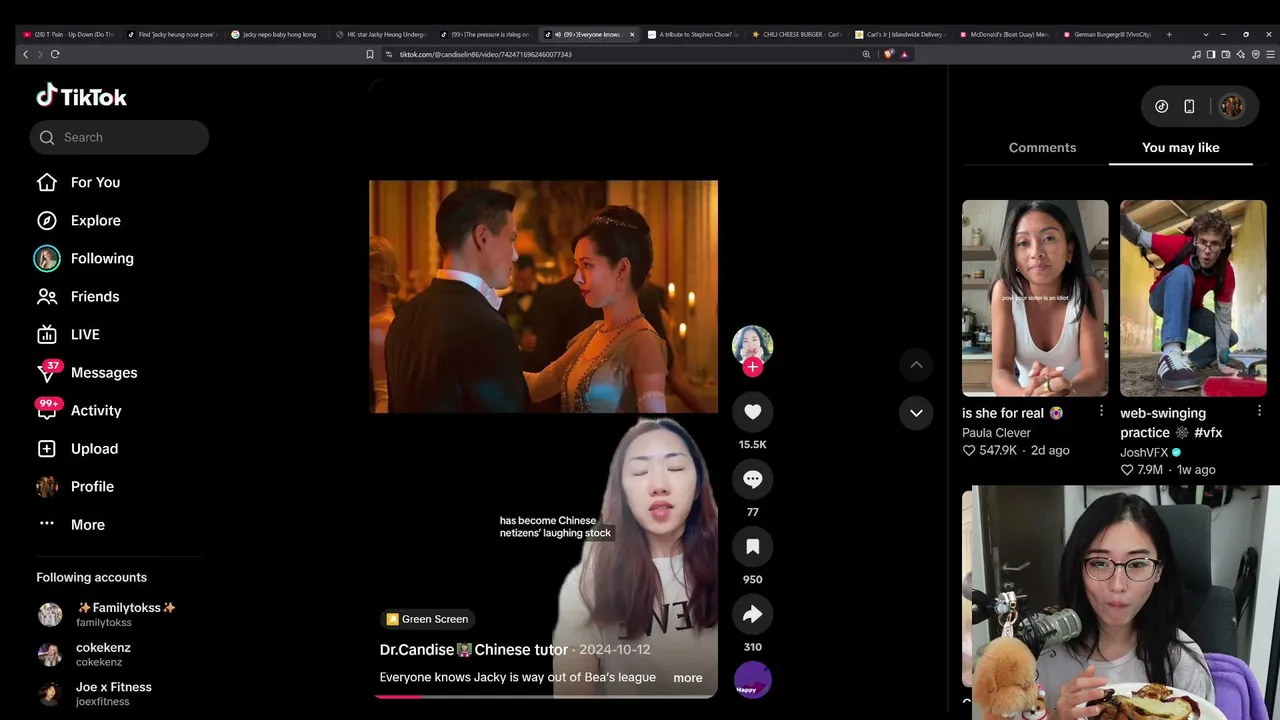The width and height of the screenshot is (1280, 720).
Task: Open the Familytokss following account
Action: (x=107, y=614)
